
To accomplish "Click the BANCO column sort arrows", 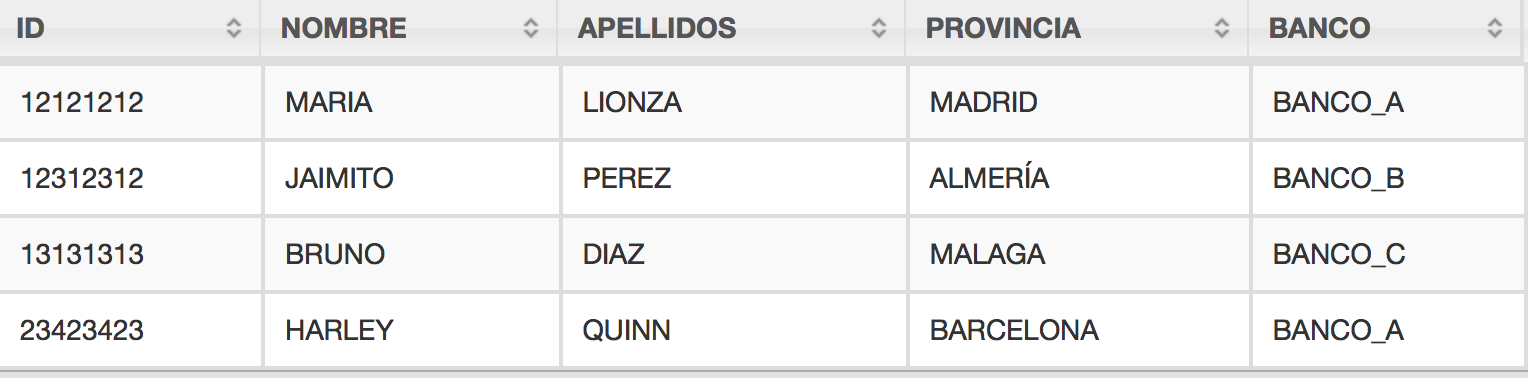I will (x=1495, y=28).
